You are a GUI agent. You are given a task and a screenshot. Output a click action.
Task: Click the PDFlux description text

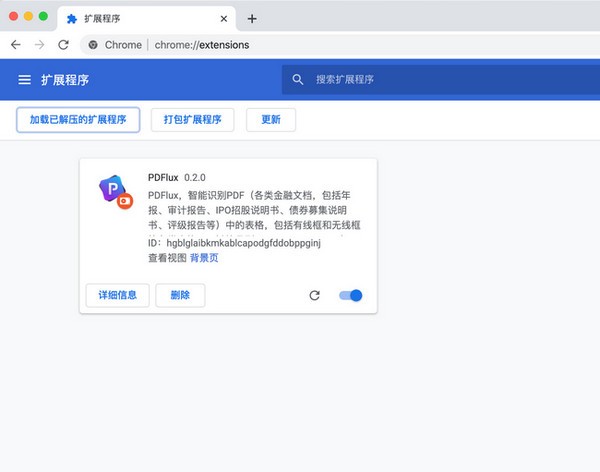tap(254, 210)
